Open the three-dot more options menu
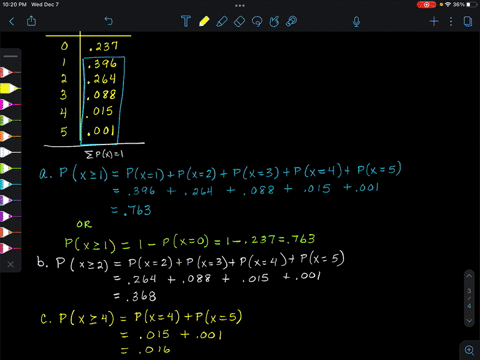Screen dimensions: 480x360 451,22
